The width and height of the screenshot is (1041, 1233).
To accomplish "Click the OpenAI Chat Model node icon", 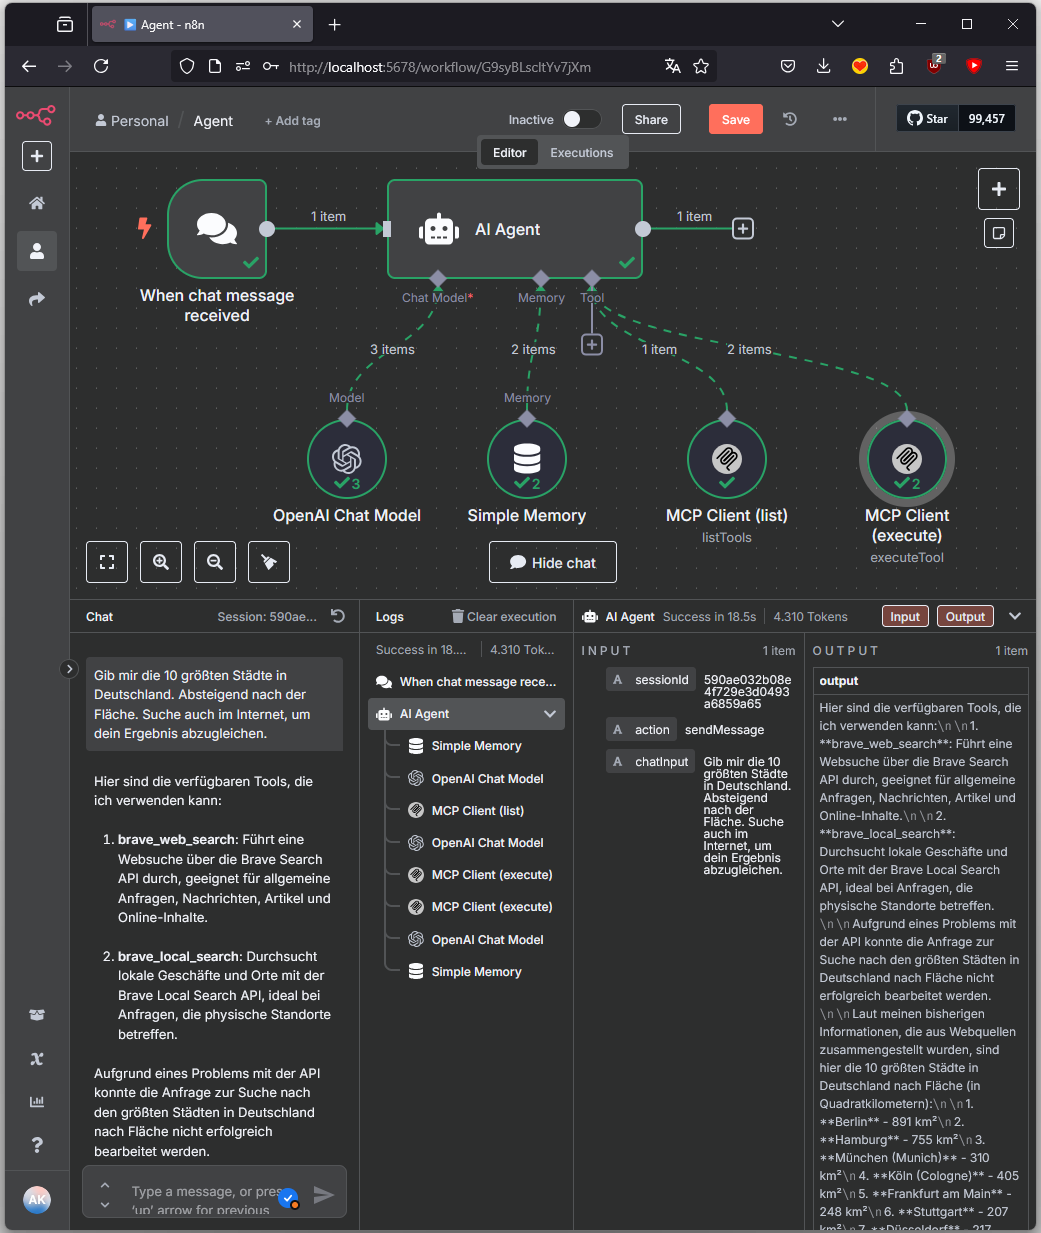I will (x=347, y=459).
